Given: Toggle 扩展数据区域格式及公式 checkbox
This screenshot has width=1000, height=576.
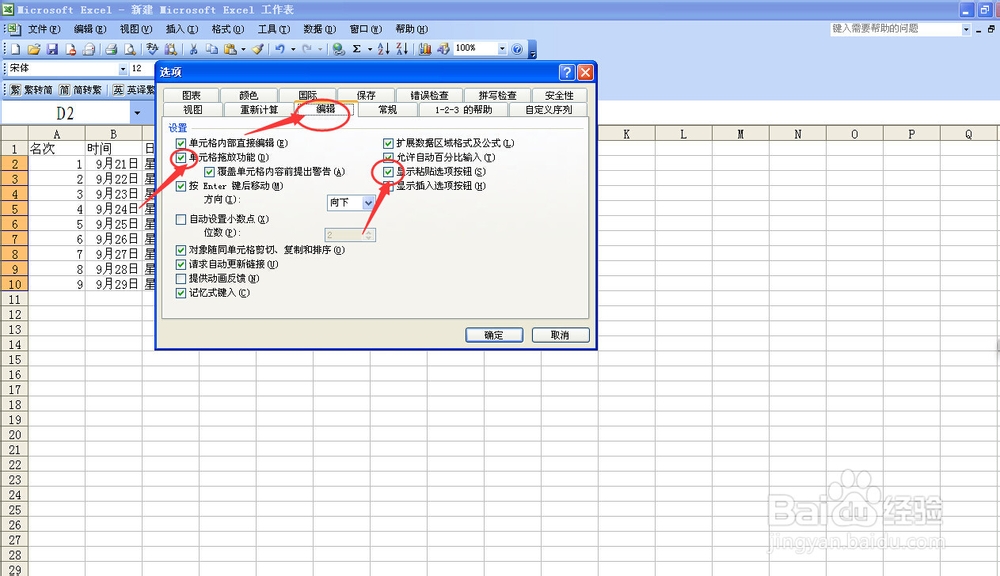Looking at the screenshot, I should click(388, 144).
